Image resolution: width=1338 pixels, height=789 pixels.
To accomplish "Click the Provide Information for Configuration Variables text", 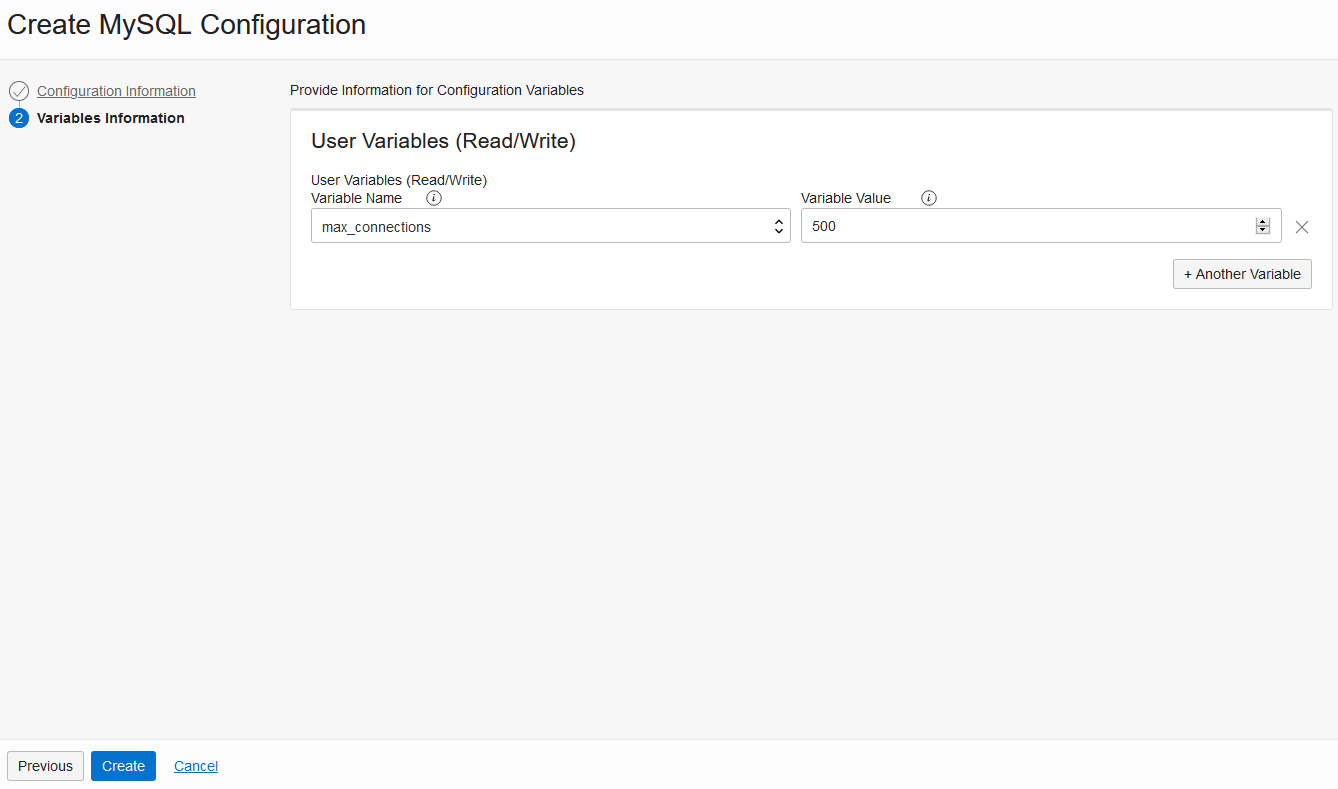I will point(437,90).
